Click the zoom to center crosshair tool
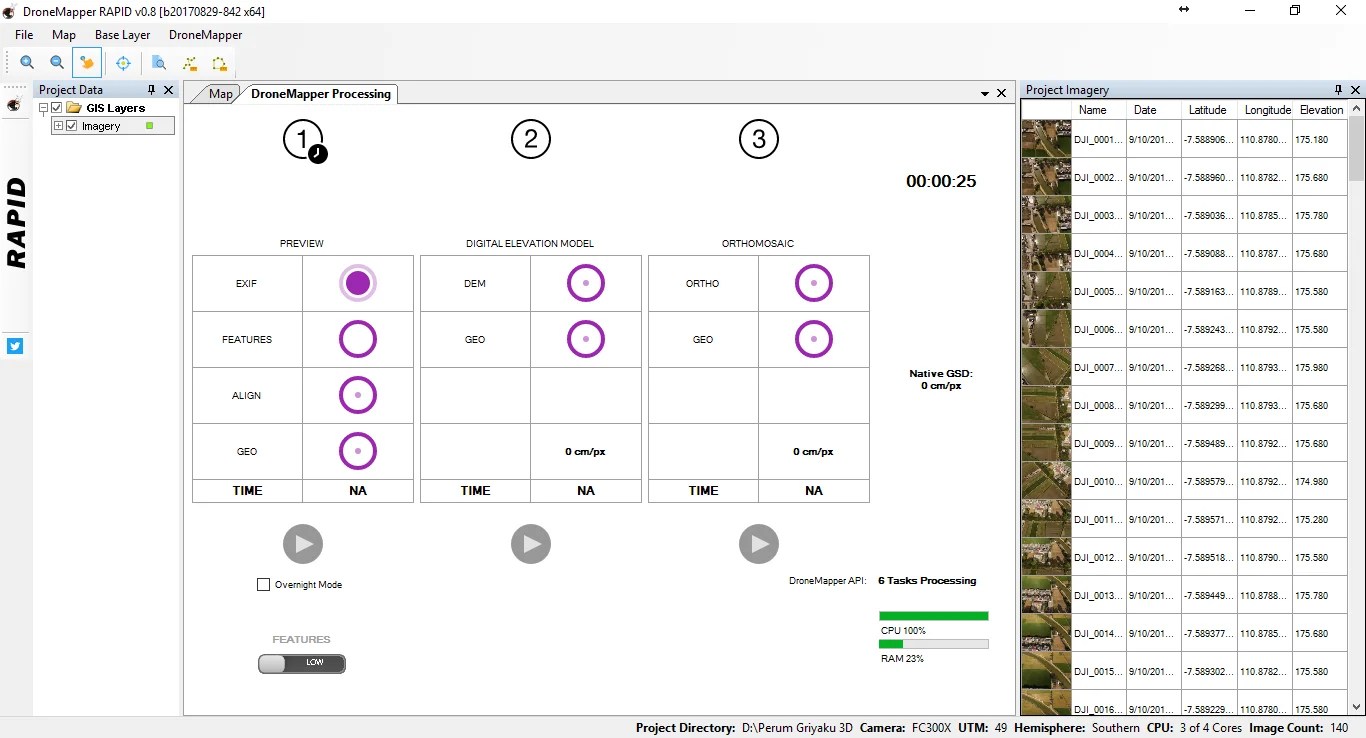The width and height of the screenshot is (1366, 738). (123, 62)
